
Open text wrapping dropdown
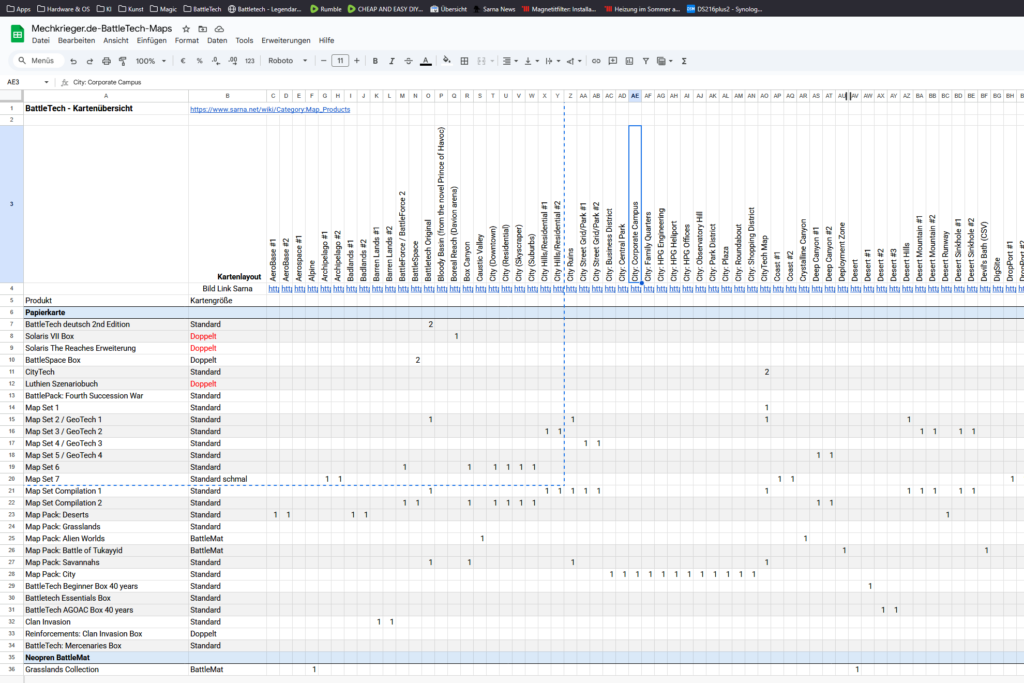tap(552, 61)
